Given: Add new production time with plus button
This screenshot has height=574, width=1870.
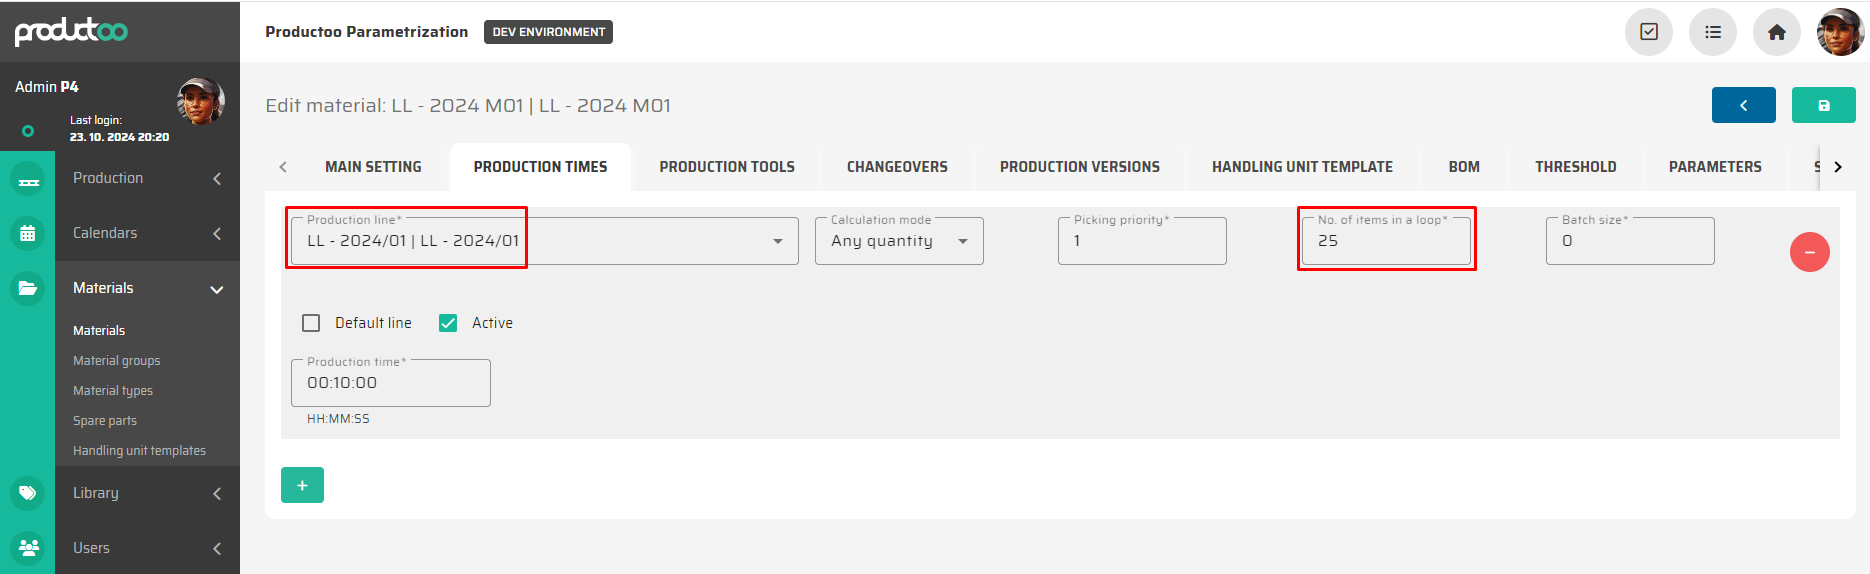Looking at the screenshot, I should pyautogui.click(x=302, y=485).
